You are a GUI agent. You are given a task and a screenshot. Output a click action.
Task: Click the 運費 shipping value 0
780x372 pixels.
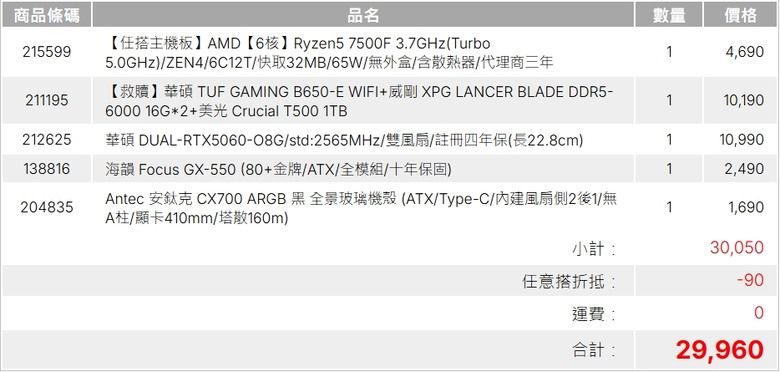point(759,313)
